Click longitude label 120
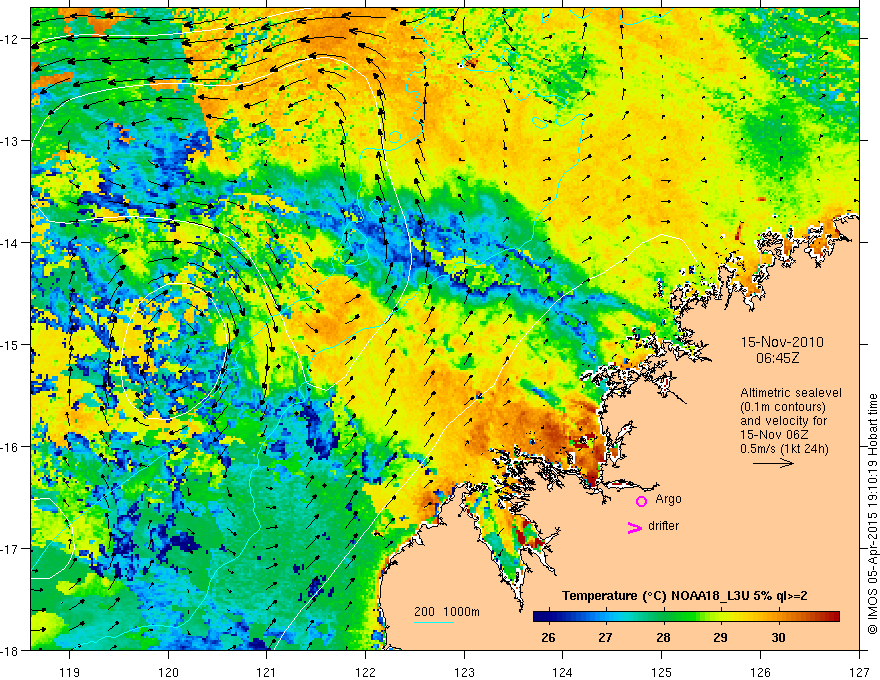Viewport: 880px width, 680px height. [168, 672]
